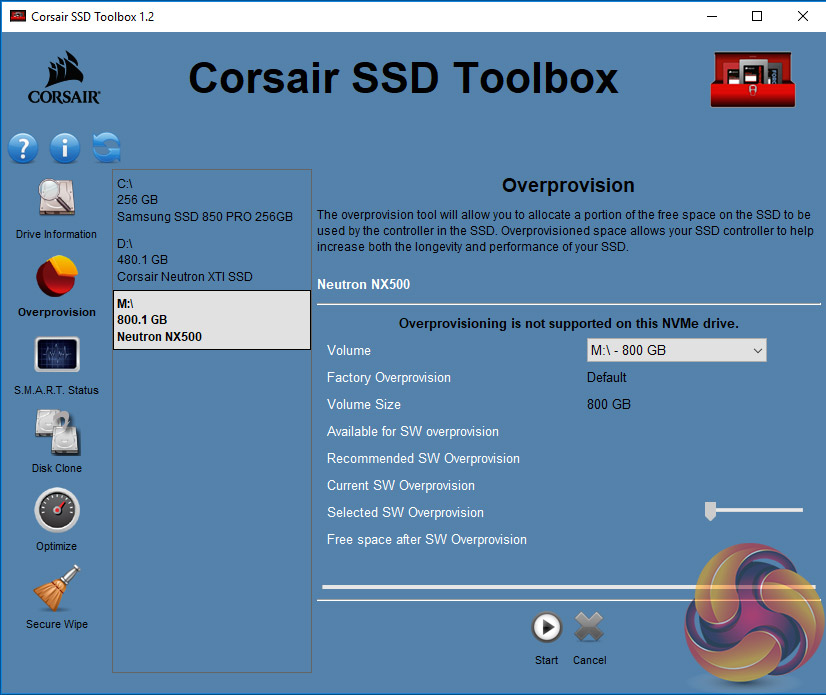Select the C:\ Samsung SSD 850 PRO drive
Image resolution: width=826 pixels, height=695 pixels.
click(211, 200)
